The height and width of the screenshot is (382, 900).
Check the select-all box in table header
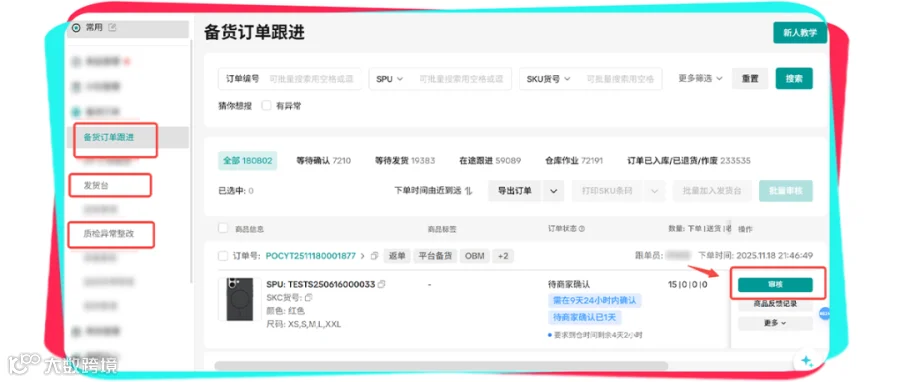223,228
